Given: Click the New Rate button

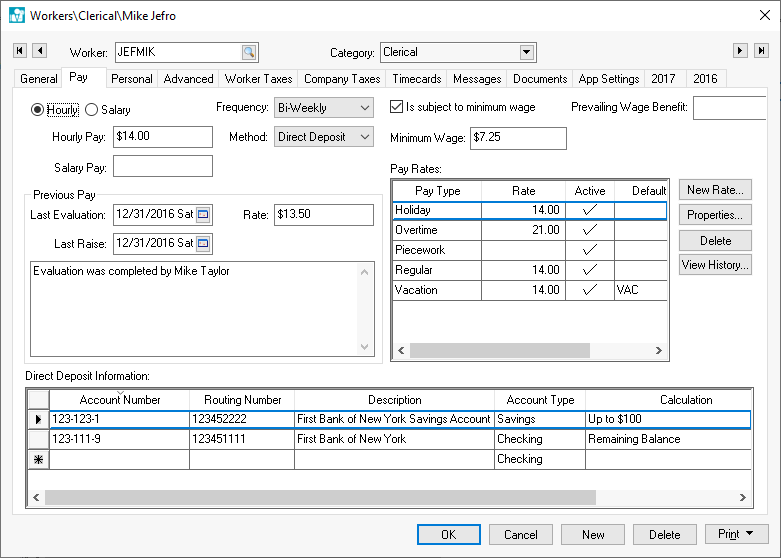Looking at the screenshot, I should [714, 190].
